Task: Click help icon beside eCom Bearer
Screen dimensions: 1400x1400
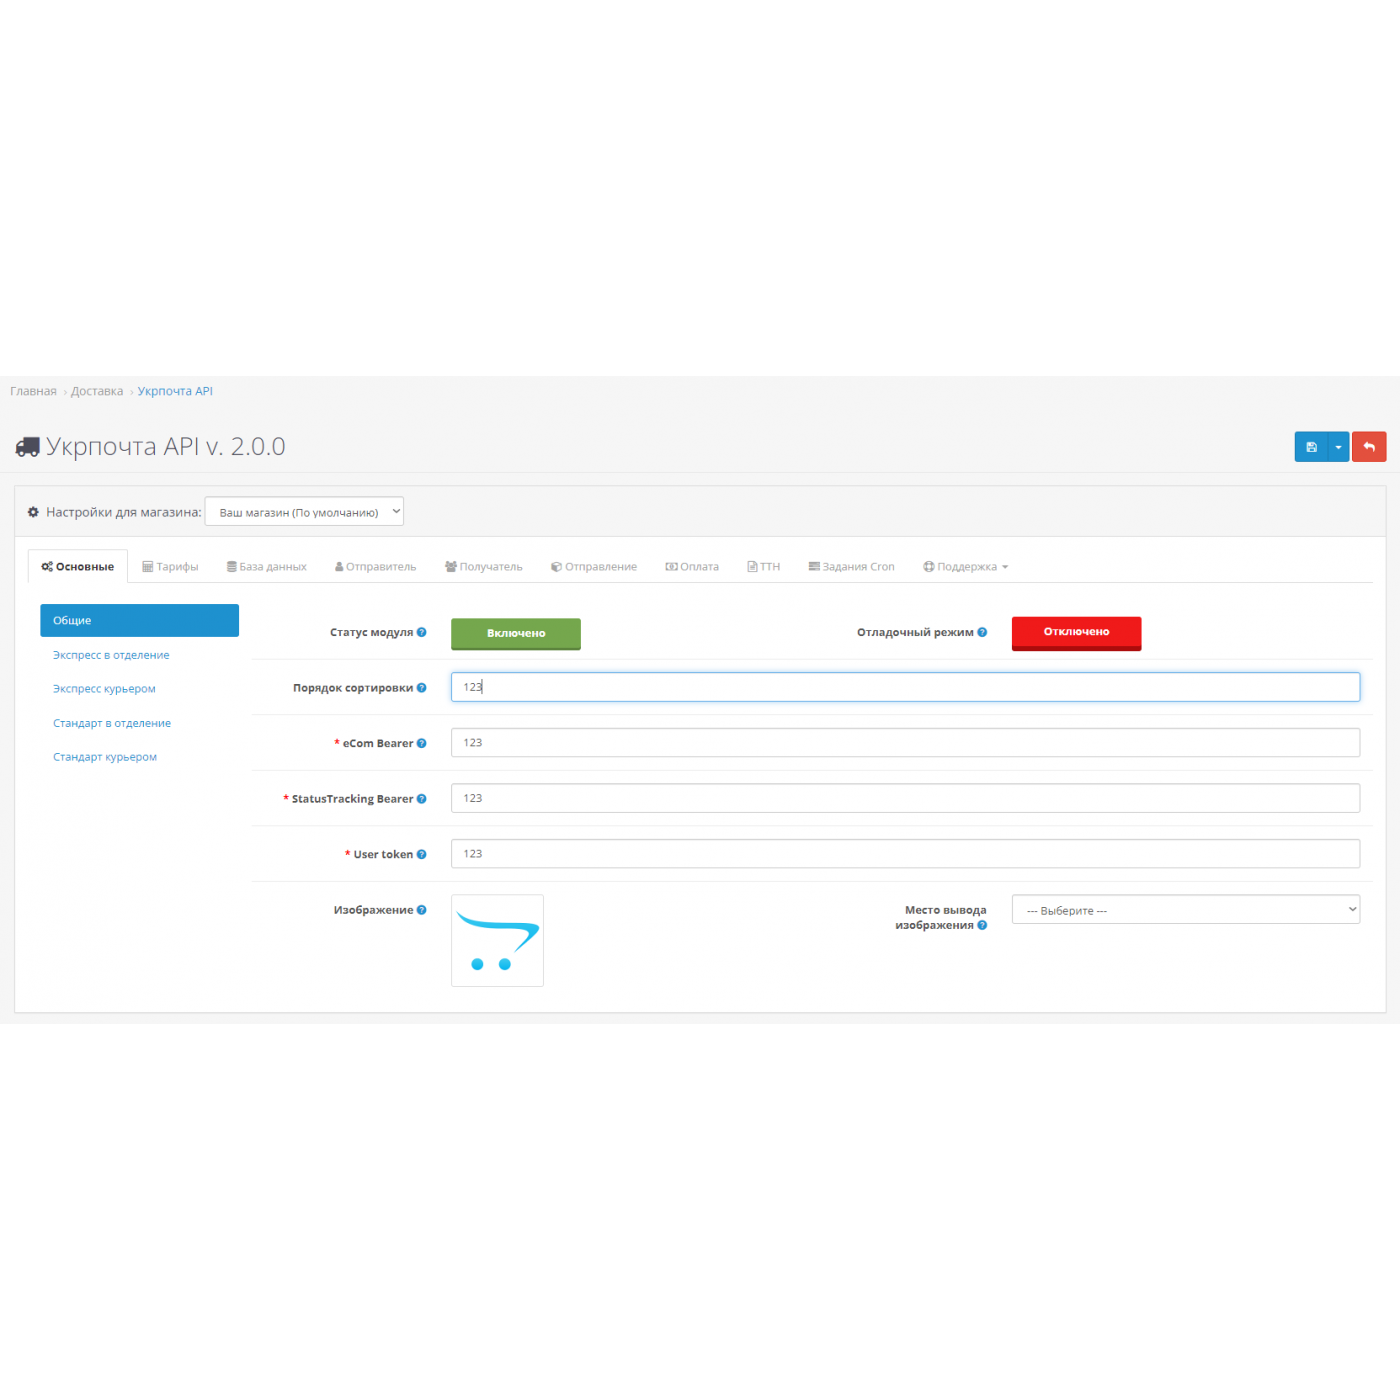Action: 421,743
